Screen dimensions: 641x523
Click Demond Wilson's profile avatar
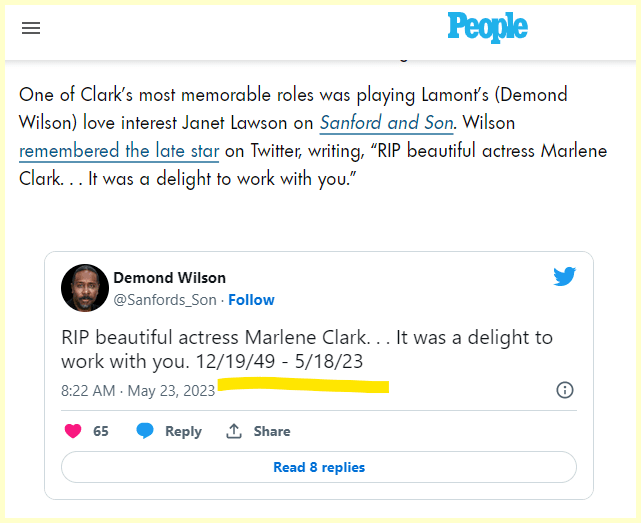click(84, 288)
